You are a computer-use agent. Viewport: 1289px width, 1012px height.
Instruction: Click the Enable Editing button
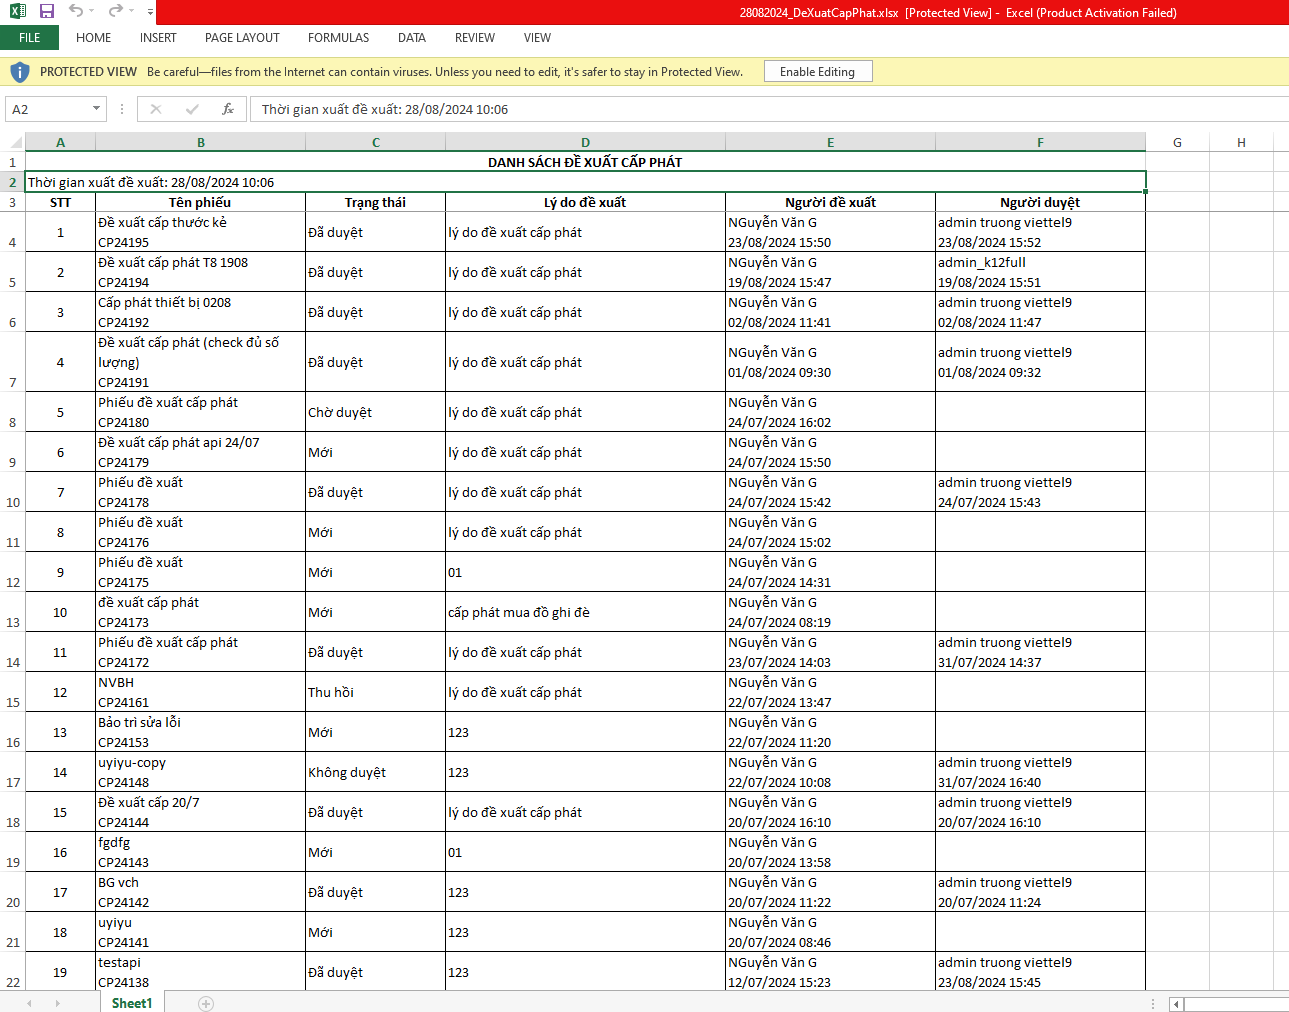tap(818, 72)
